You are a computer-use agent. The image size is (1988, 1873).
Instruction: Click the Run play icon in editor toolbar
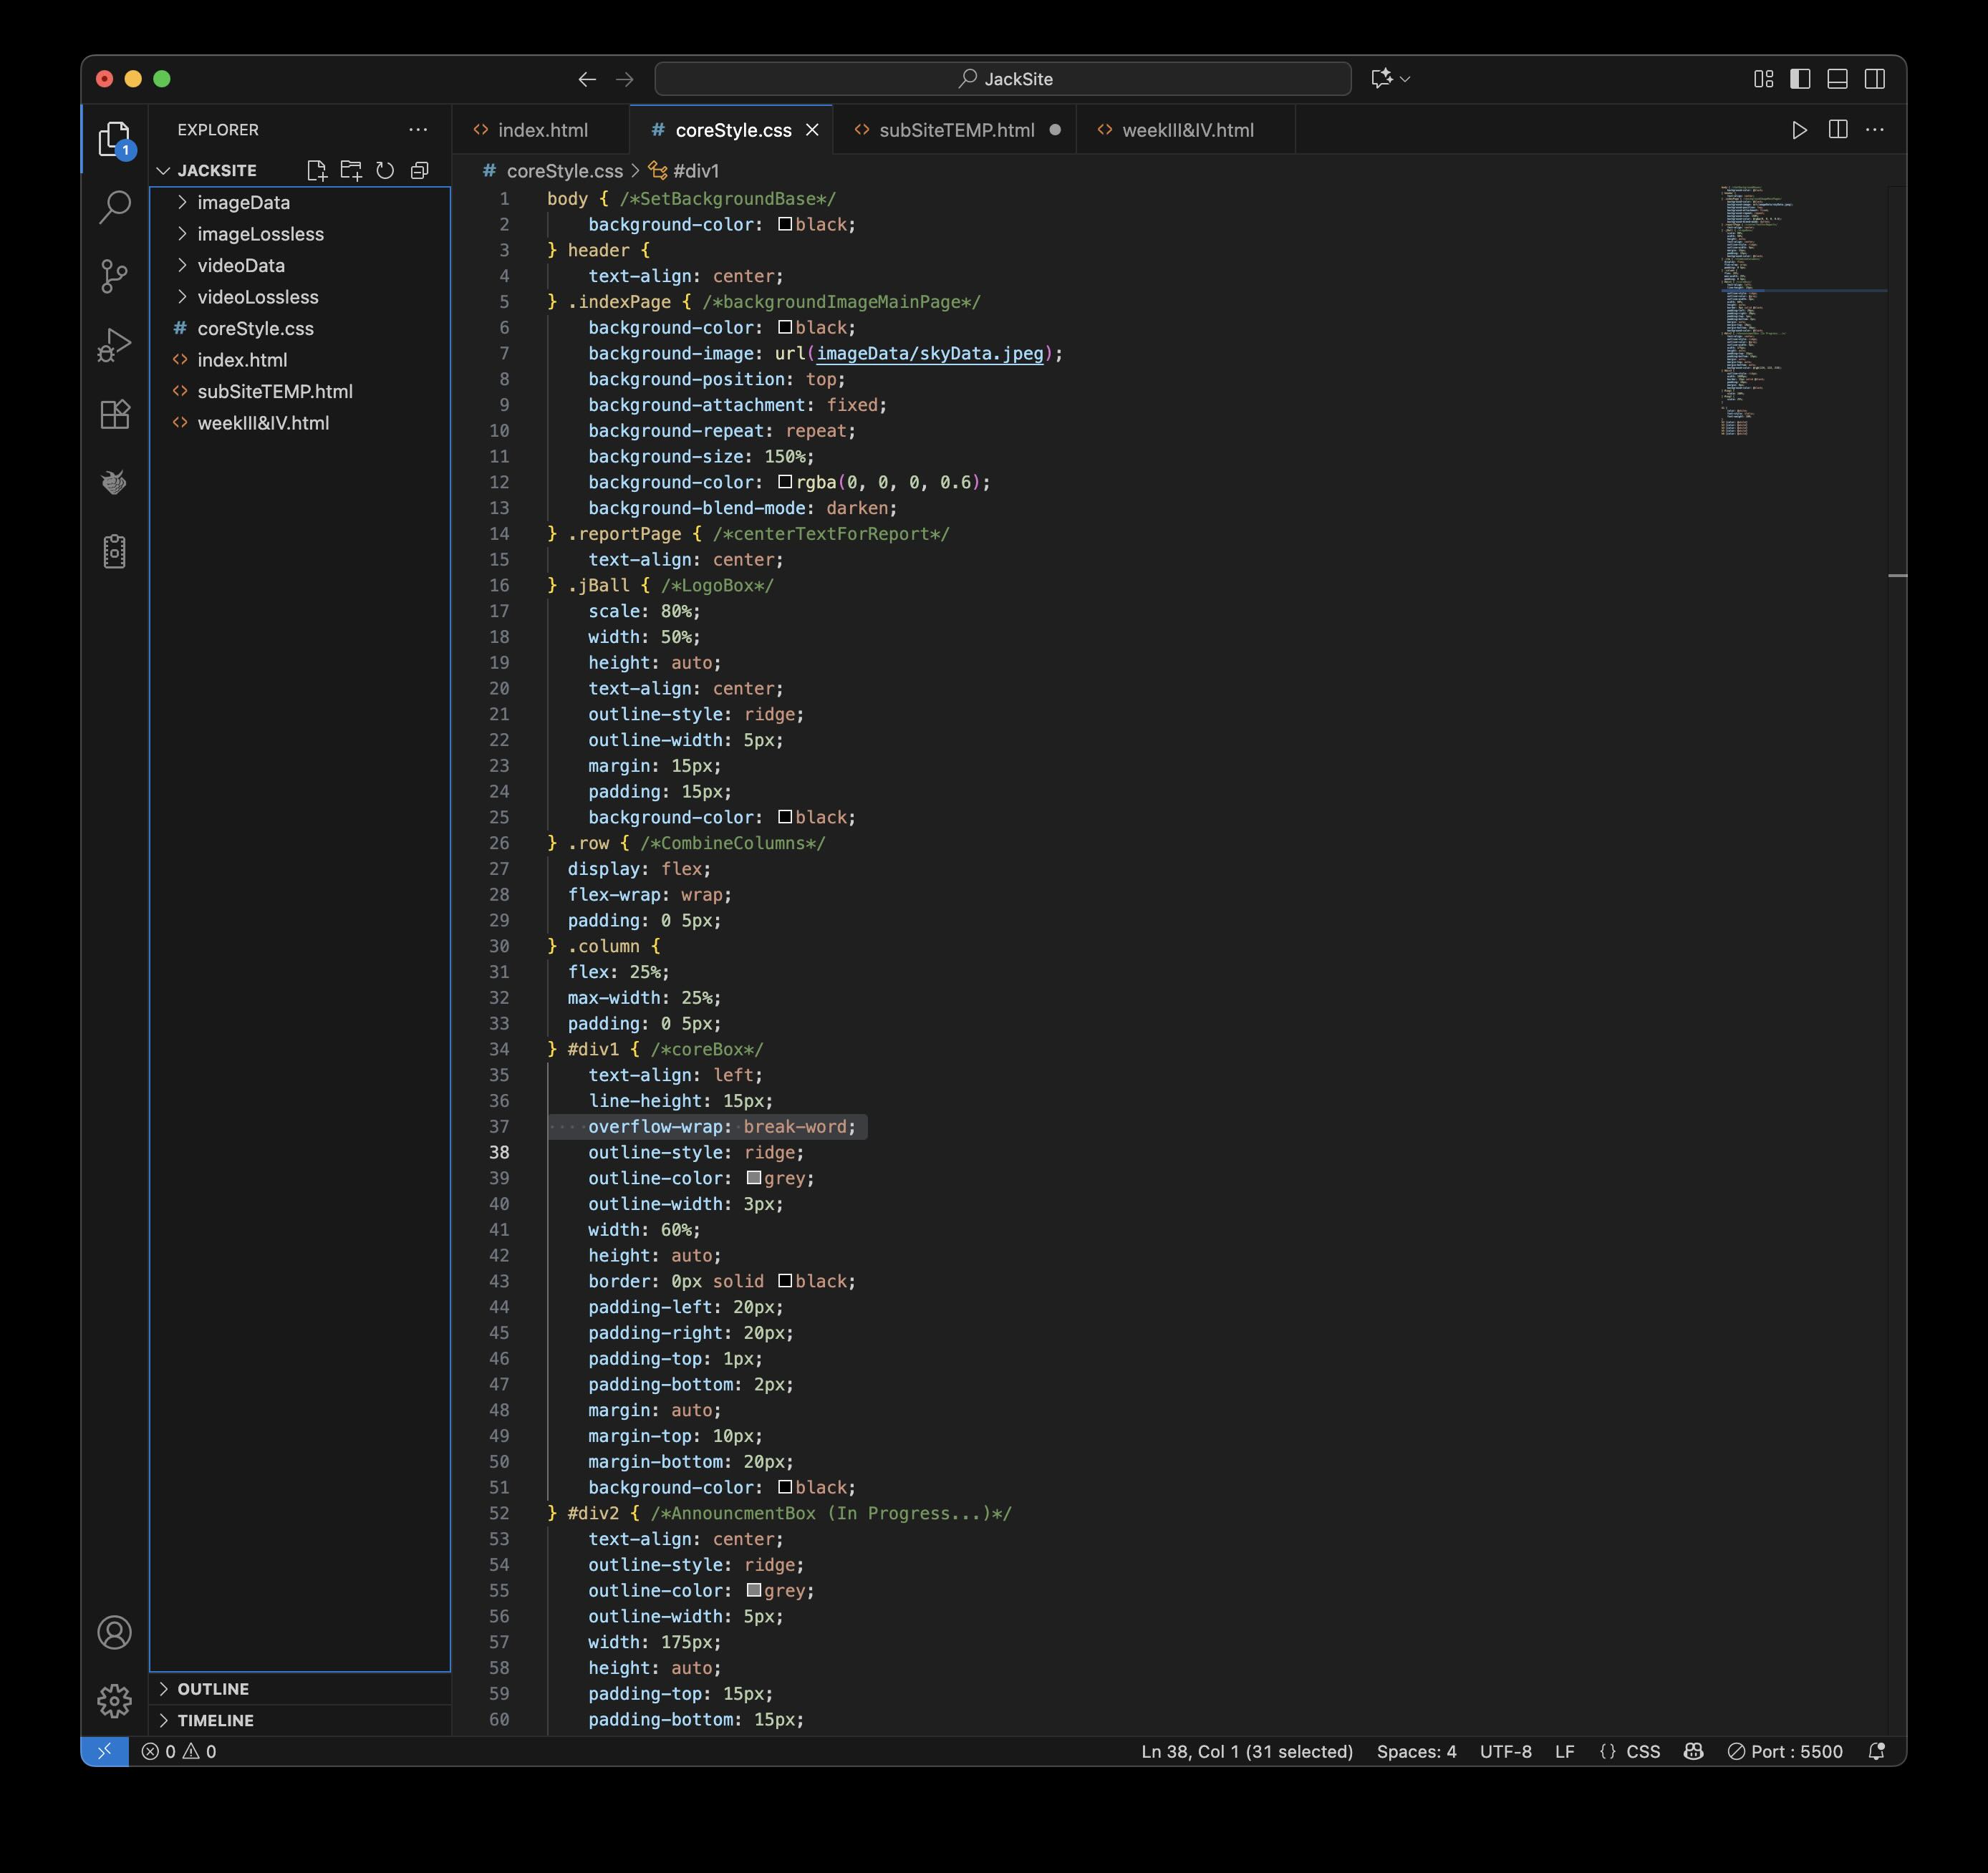(1799, 130)
